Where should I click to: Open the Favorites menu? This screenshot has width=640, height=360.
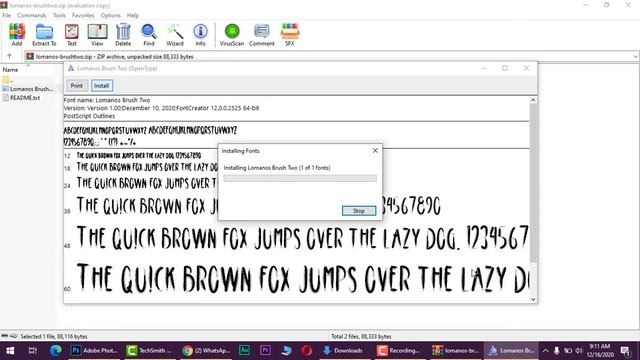point(83,15)
